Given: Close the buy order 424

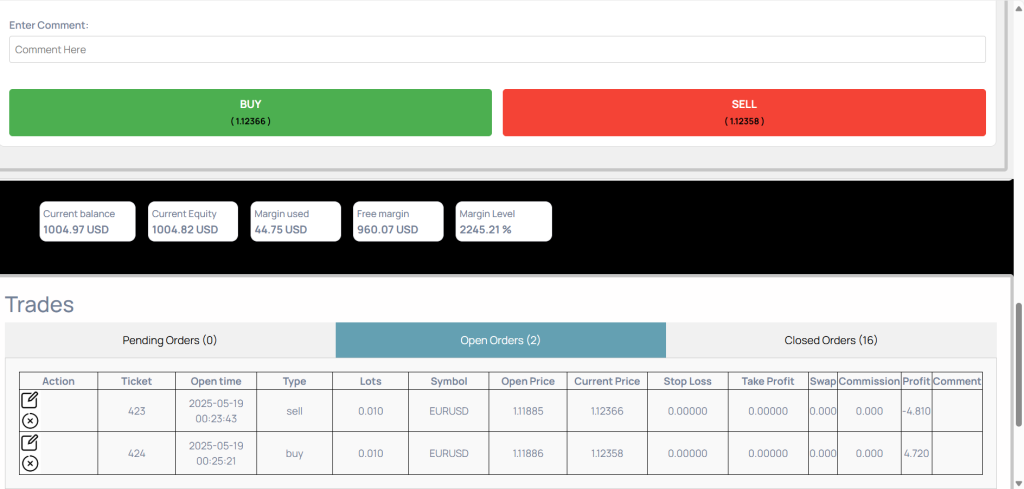Looking at the screenshot, I should click(30, 463).
